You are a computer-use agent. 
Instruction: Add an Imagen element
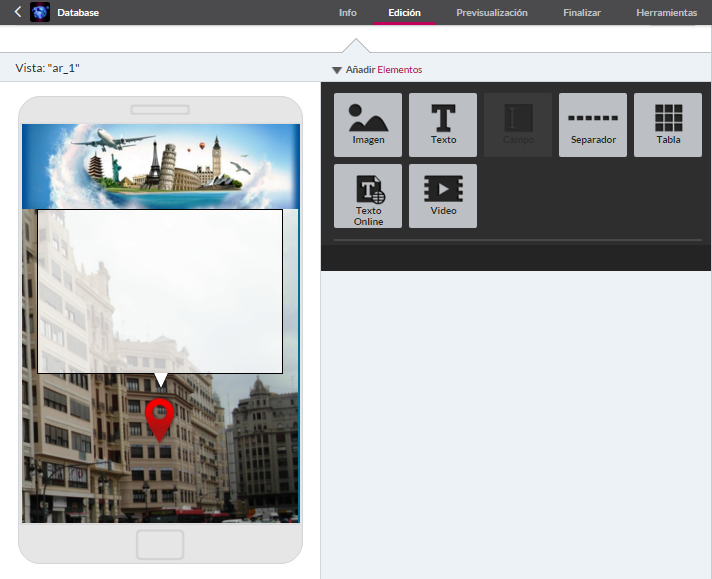pos(368,125)
